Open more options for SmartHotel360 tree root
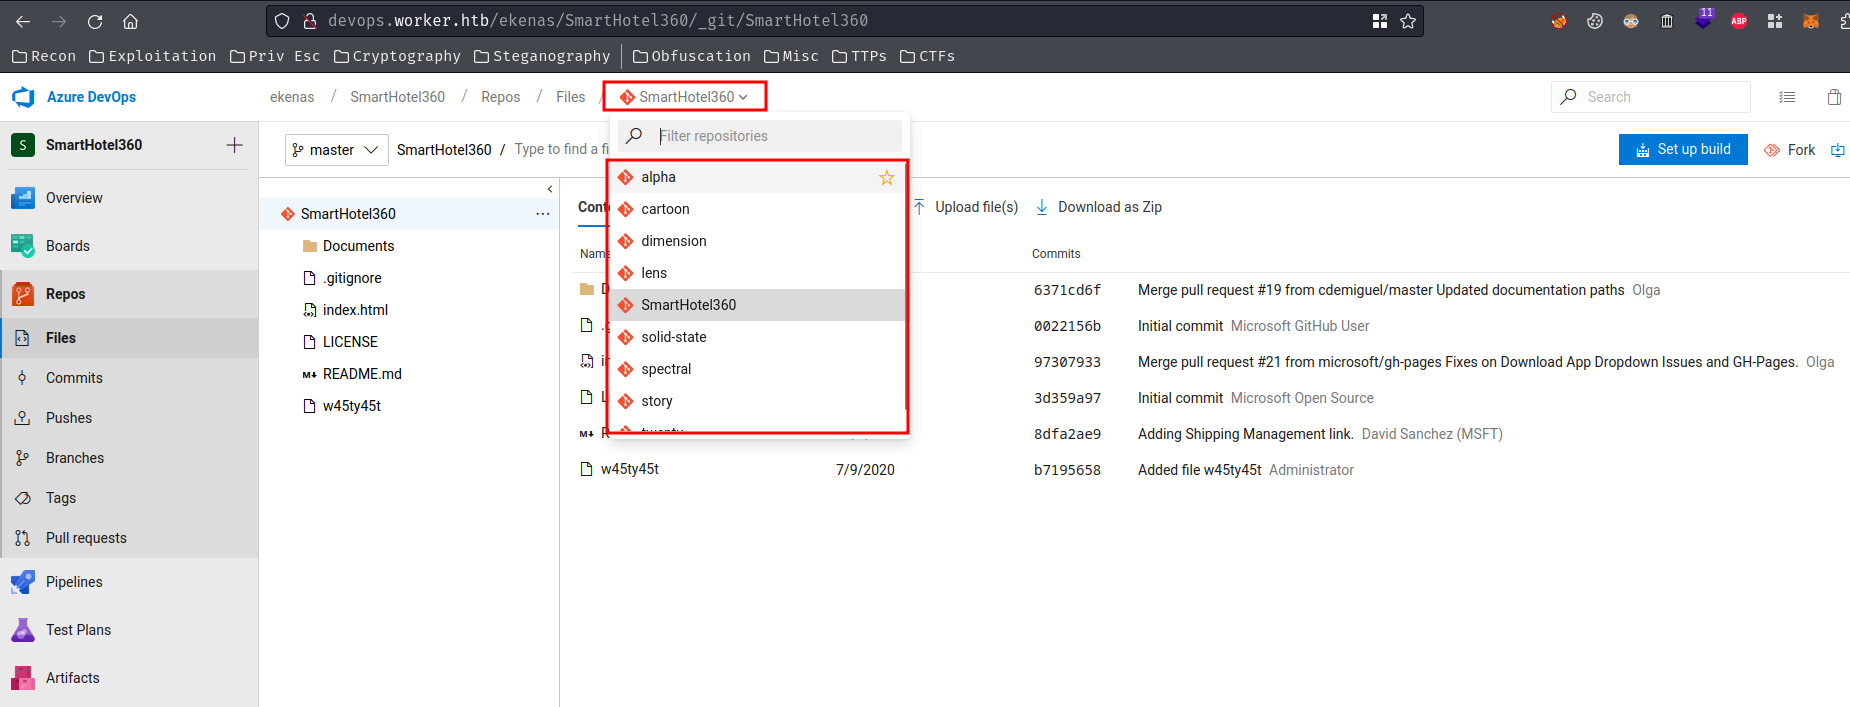The width and height of the screenshot is (1850, 707). click(543, 214)
